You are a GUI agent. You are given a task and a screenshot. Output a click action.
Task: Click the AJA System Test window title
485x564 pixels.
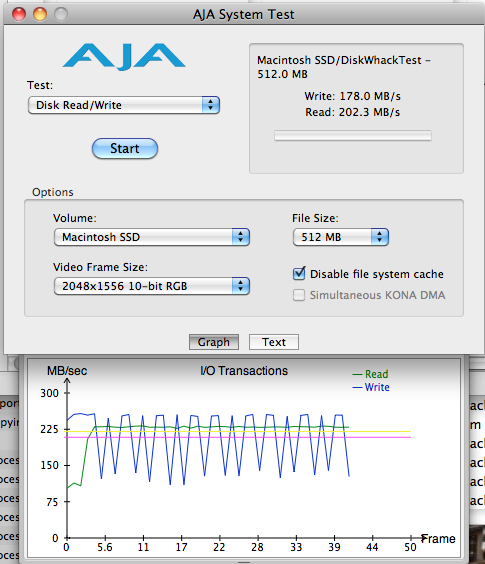point(244,14)
